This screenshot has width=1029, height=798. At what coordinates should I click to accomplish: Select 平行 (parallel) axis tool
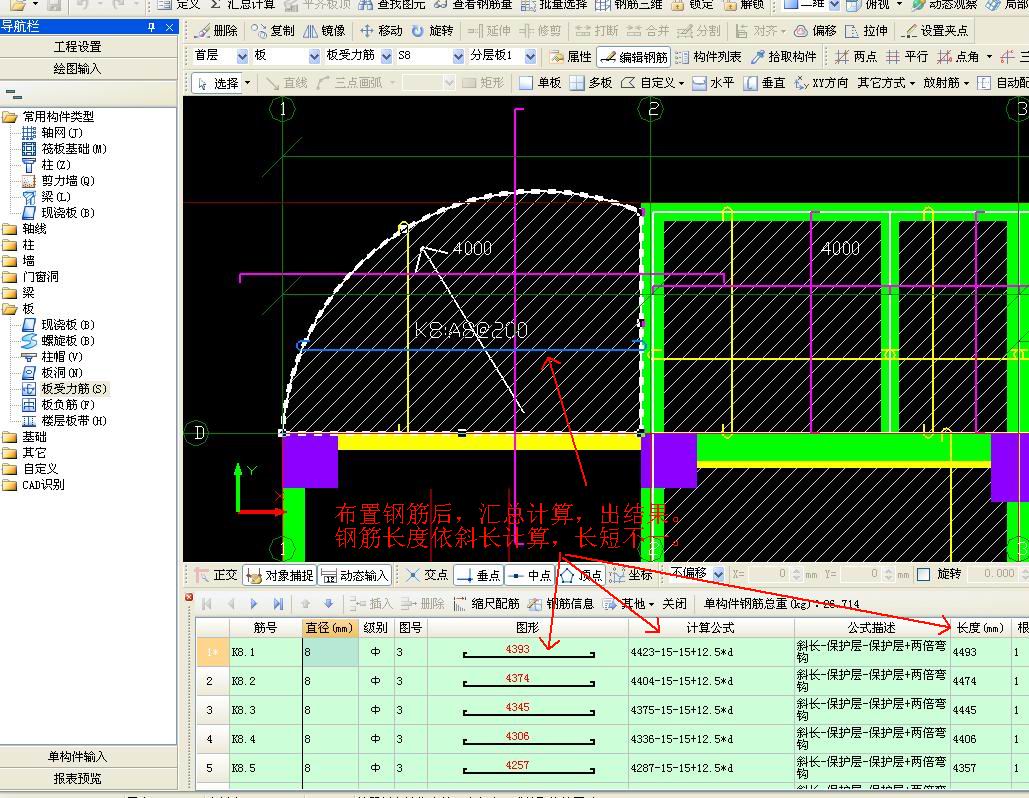[907, 56]
